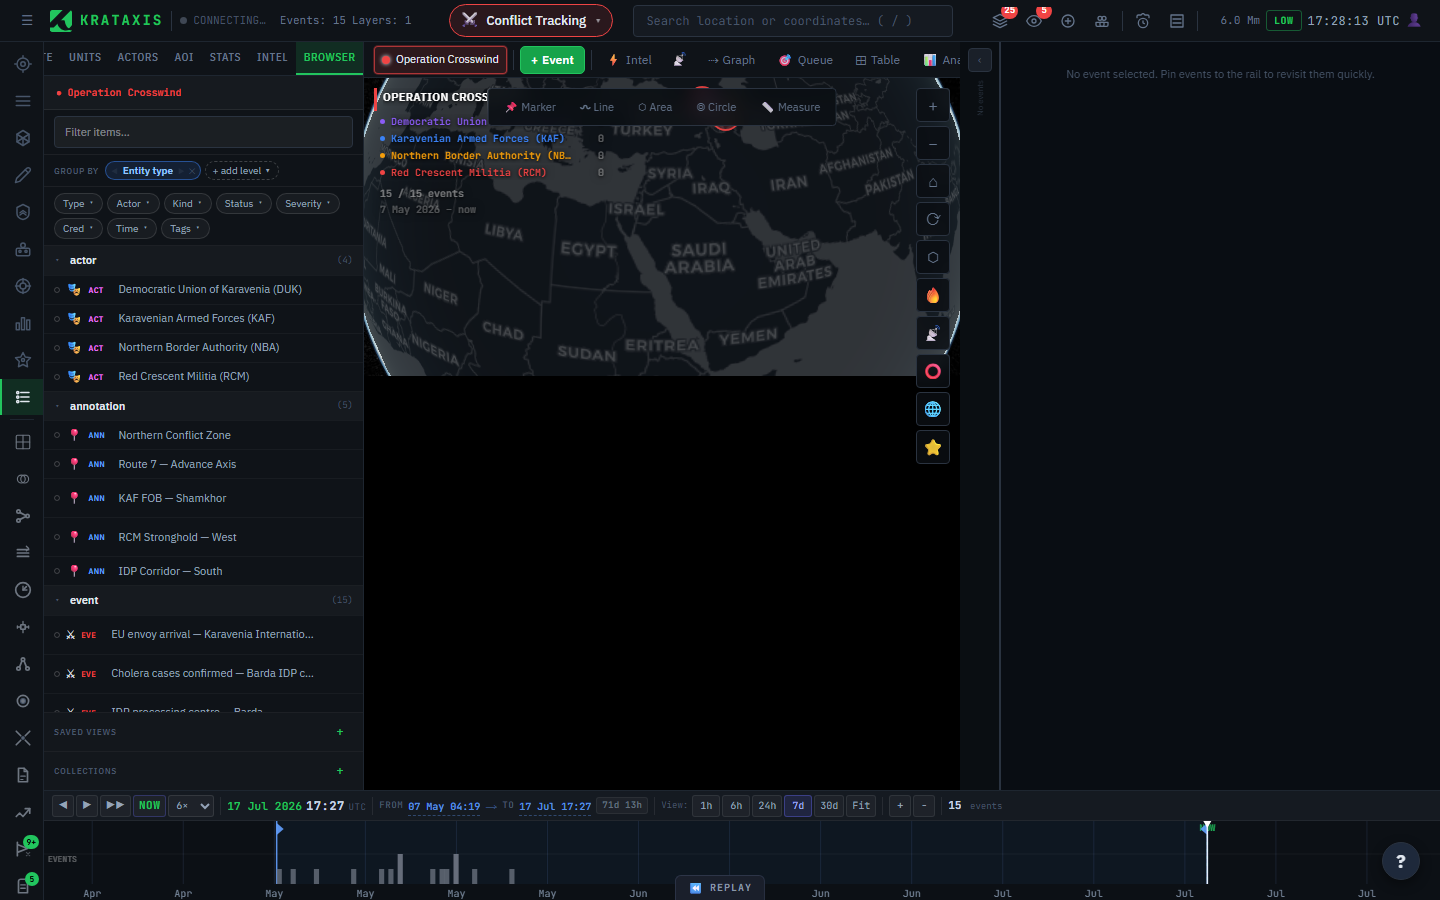Click the satellite icon in the top toolbar
The height and width of the screenshot is (900, 1440).
pos(679,60)
